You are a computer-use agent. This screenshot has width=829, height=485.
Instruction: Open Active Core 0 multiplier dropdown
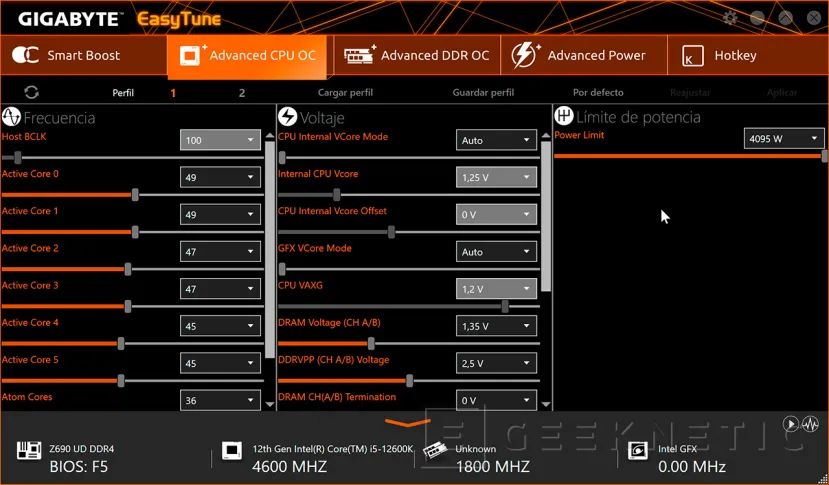220,177
